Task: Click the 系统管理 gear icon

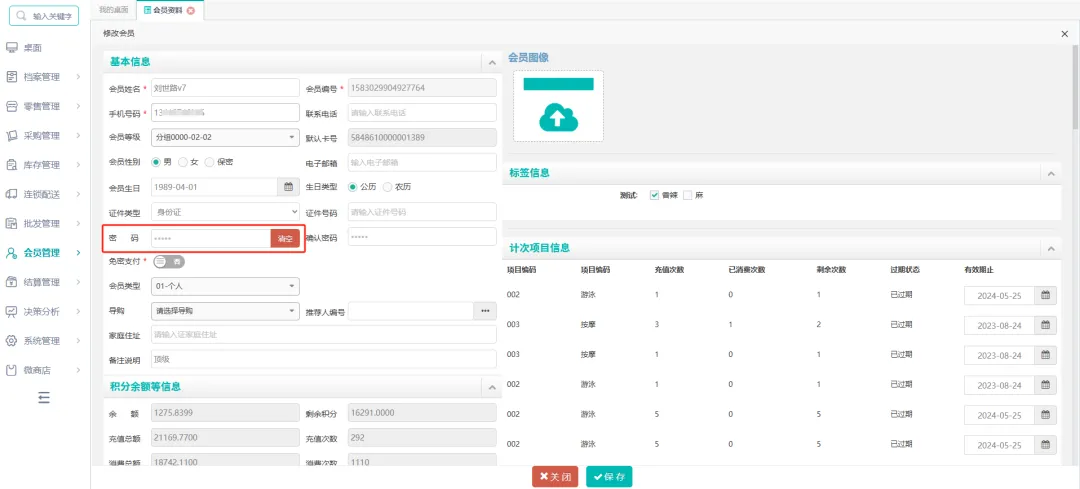Action: pos(11,340)
